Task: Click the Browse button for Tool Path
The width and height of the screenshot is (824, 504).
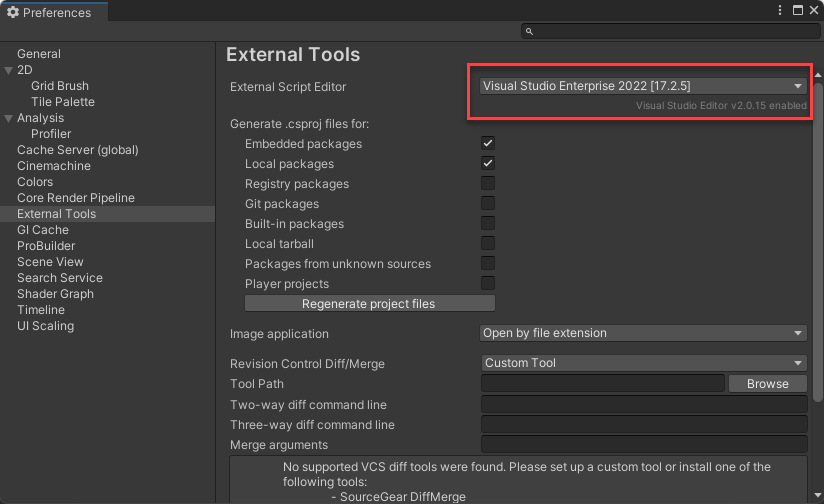Action: click(767, 384)
